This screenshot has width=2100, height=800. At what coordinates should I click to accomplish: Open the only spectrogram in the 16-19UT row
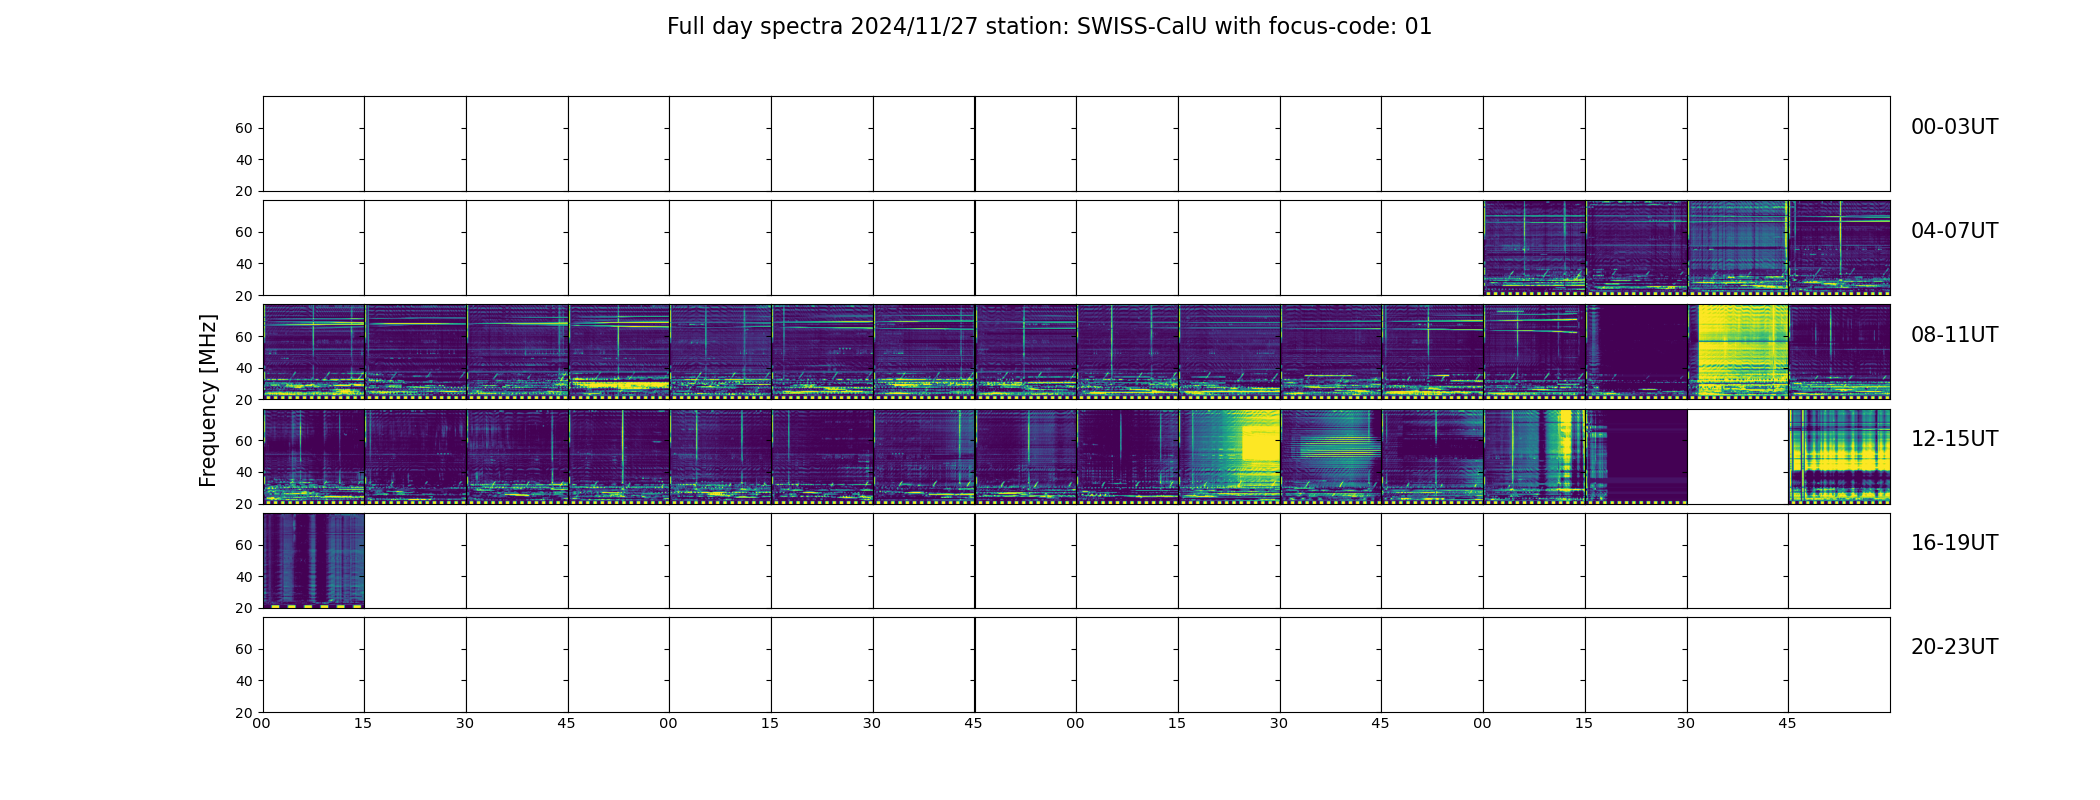314,561
